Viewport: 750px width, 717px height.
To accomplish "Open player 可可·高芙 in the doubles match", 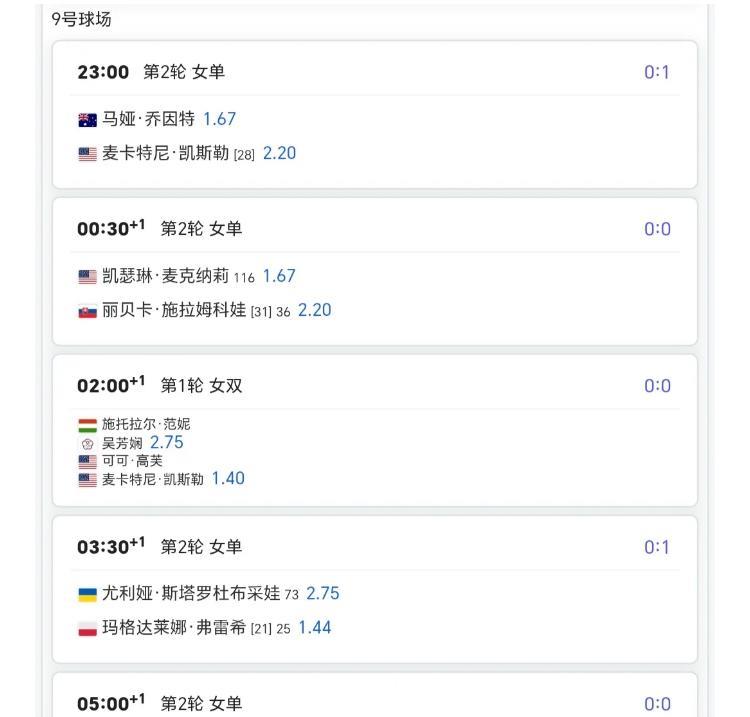I will (132, 461).
